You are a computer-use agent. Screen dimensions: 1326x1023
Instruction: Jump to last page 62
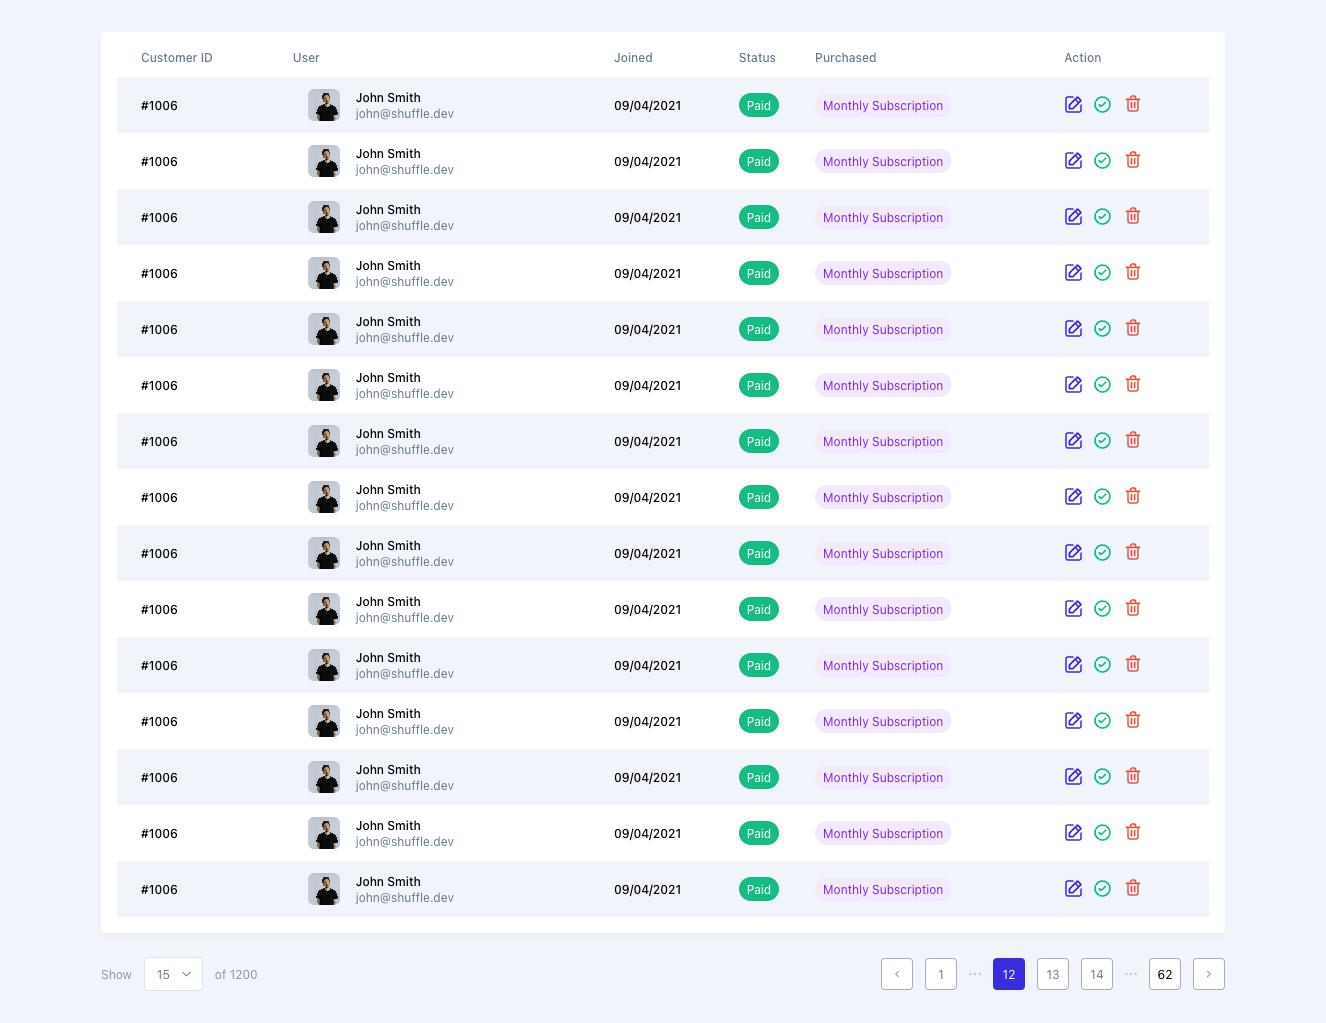[x=1165, y=974]
